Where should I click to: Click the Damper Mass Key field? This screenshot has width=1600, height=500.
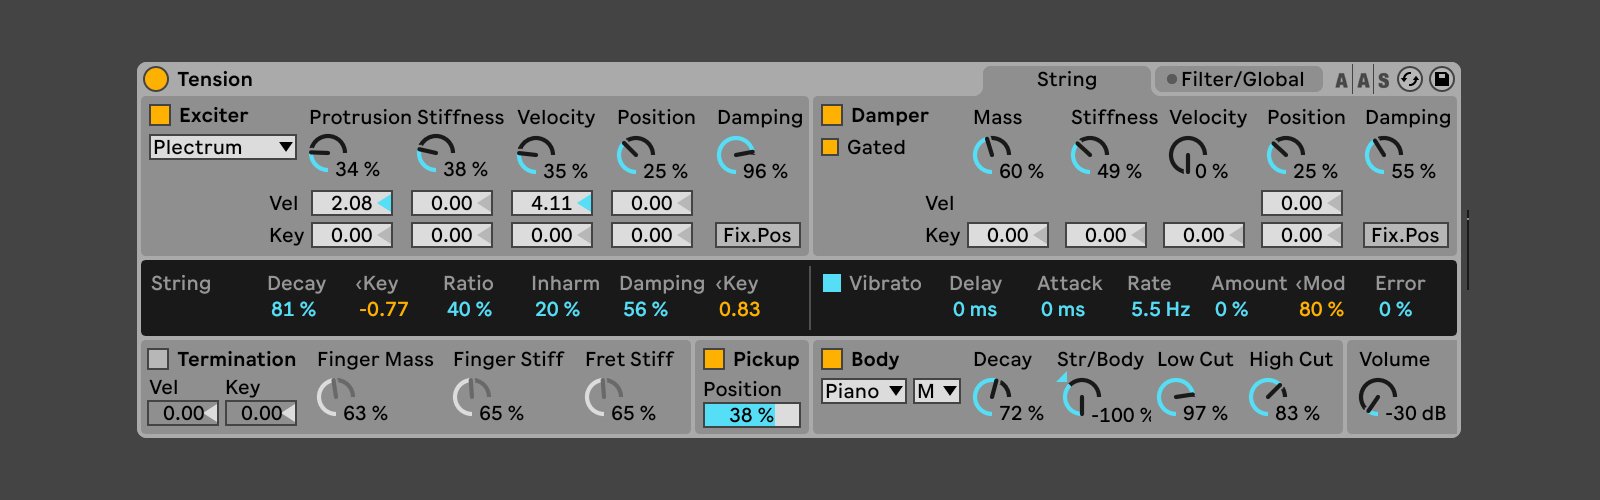click(x=1008, y=235)
